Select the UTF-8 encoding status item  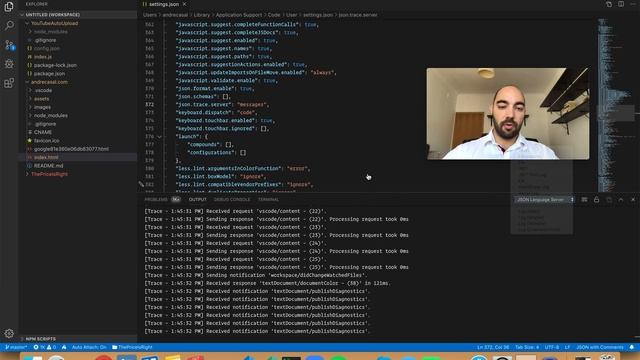[x=552, y=347]
